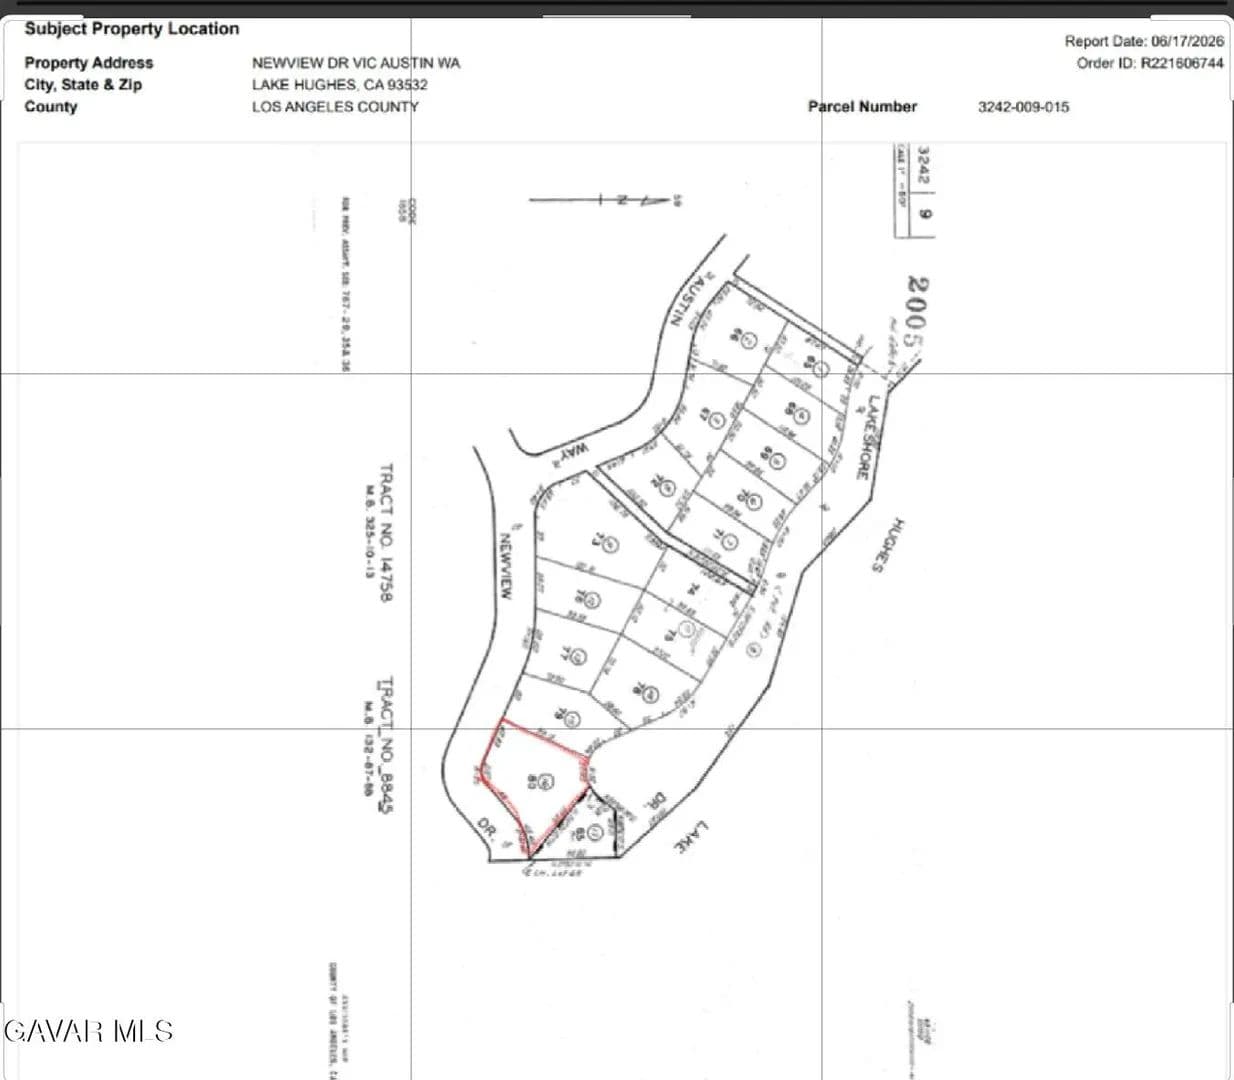
Task: Click 'Report Date: 06/17/2026' text
Action: point(1144,41)
